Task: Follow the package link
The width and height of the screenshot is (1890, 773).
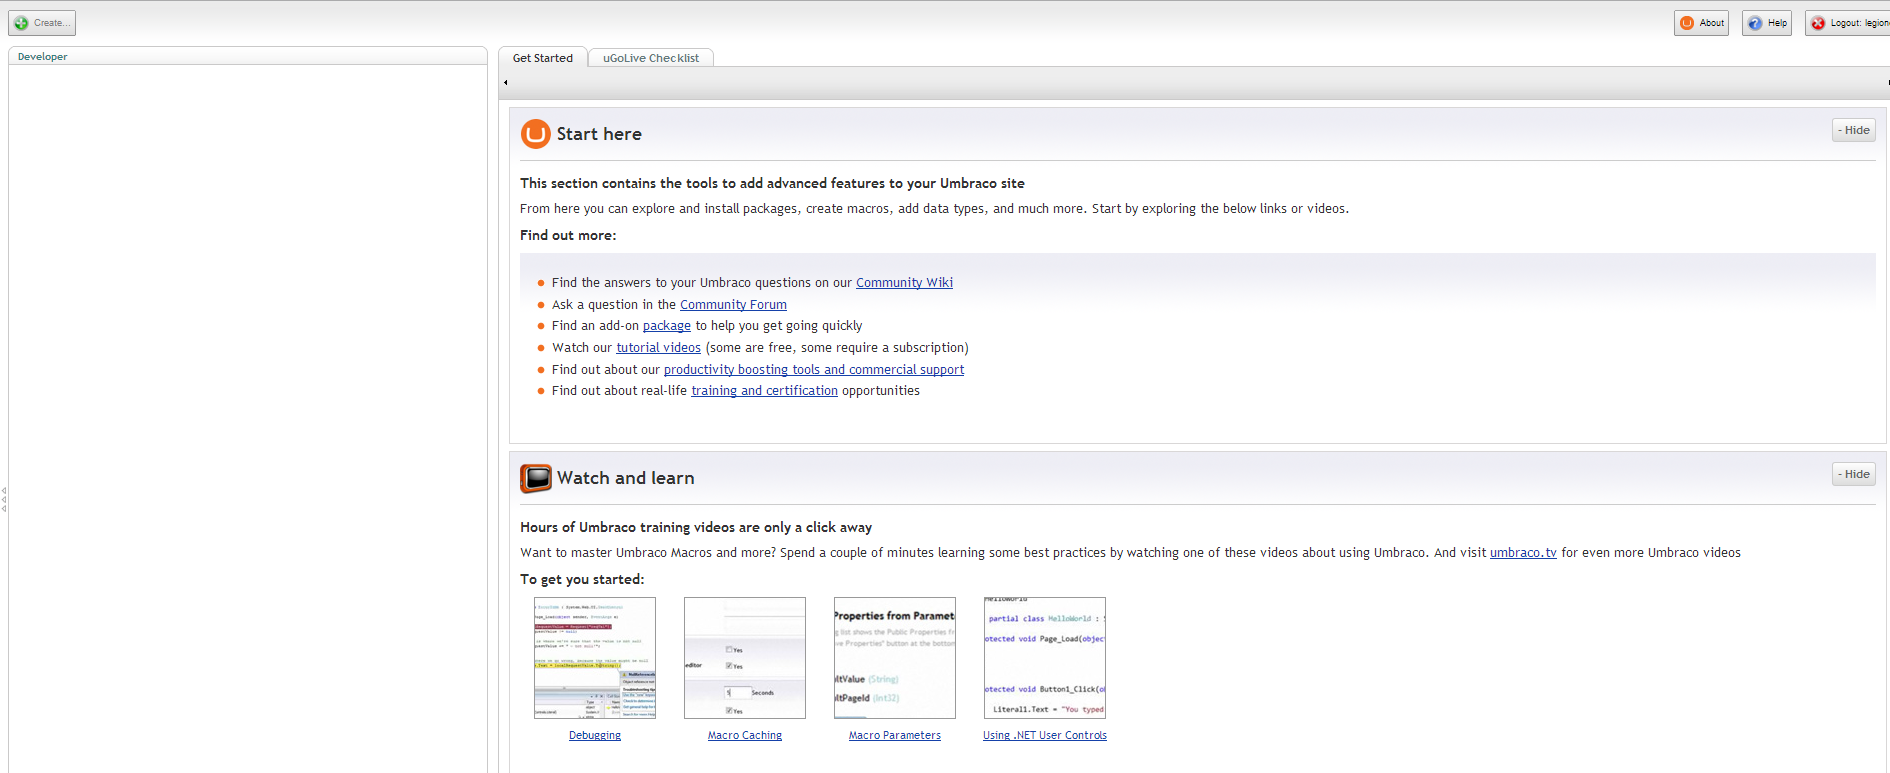Action: pyautogui.click(x=667, y=326)
